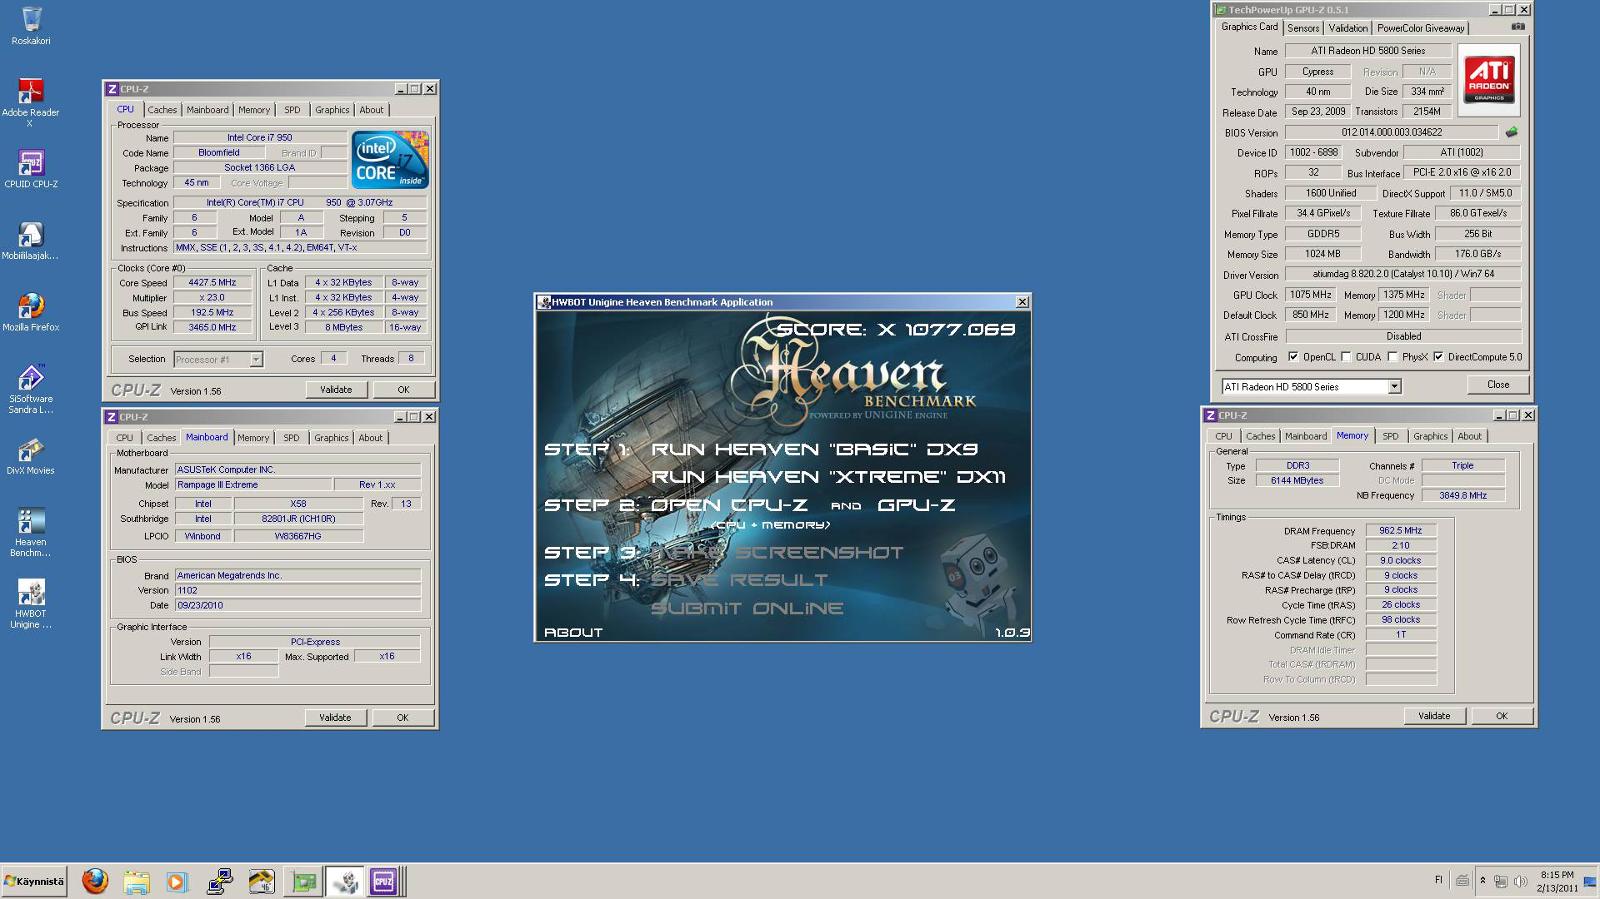Click BIOS save chip icon in GPU-Z
The width and height of the screenshot is (1600, 899).
pyautogui.click(x=1511, y=132)
